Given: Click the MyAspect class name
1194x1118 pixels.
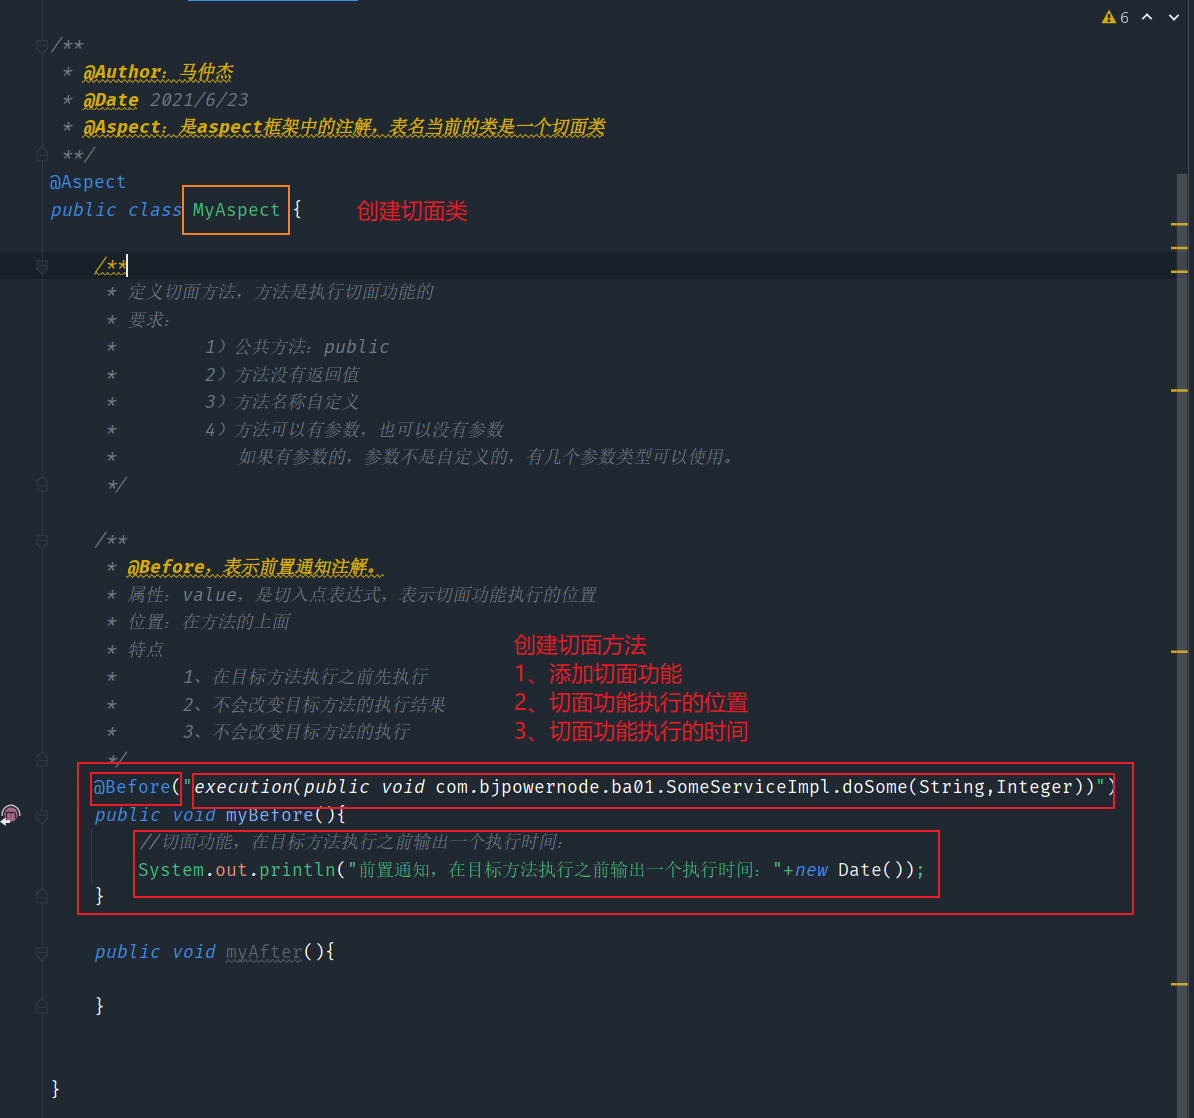Looking at the screenshot, I should point(236,210).
